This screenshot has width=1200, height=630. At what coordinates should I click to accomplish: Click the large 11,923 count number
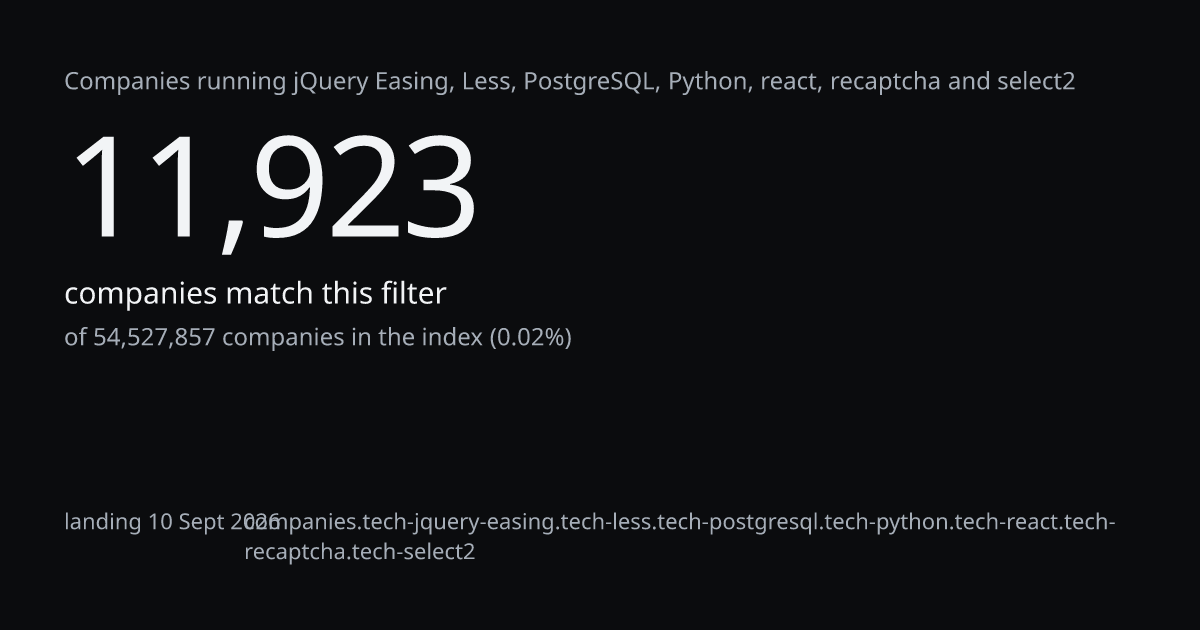coord(271,190)
